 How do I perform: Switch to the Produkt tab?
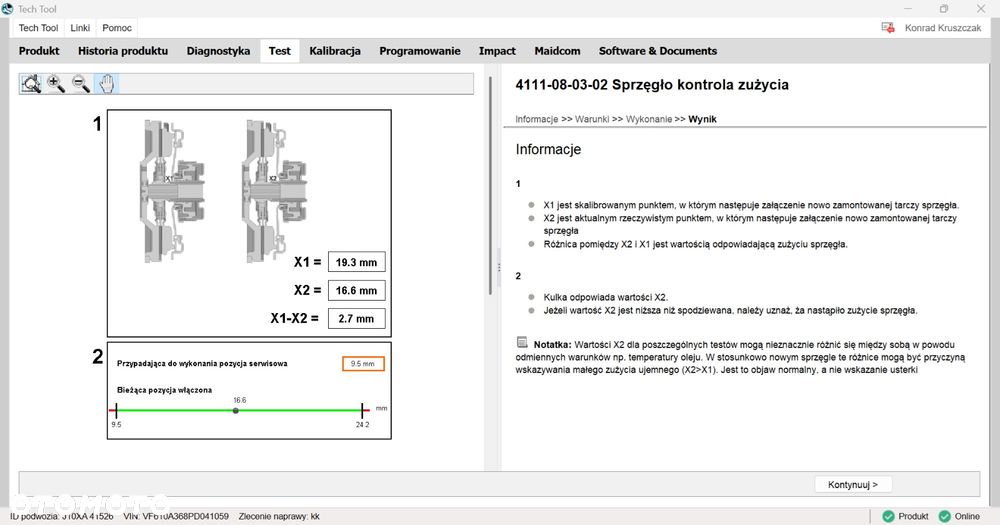tap(39, 51)
